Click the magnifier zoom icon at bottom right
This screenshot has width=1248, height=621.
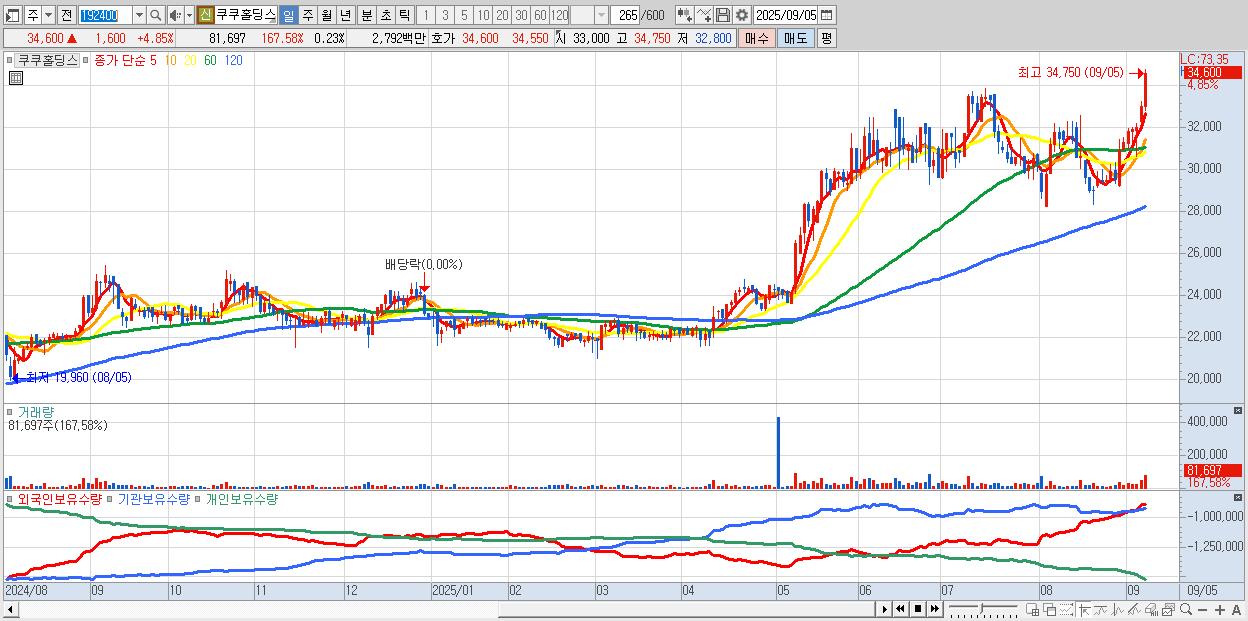coord(1185,610)
